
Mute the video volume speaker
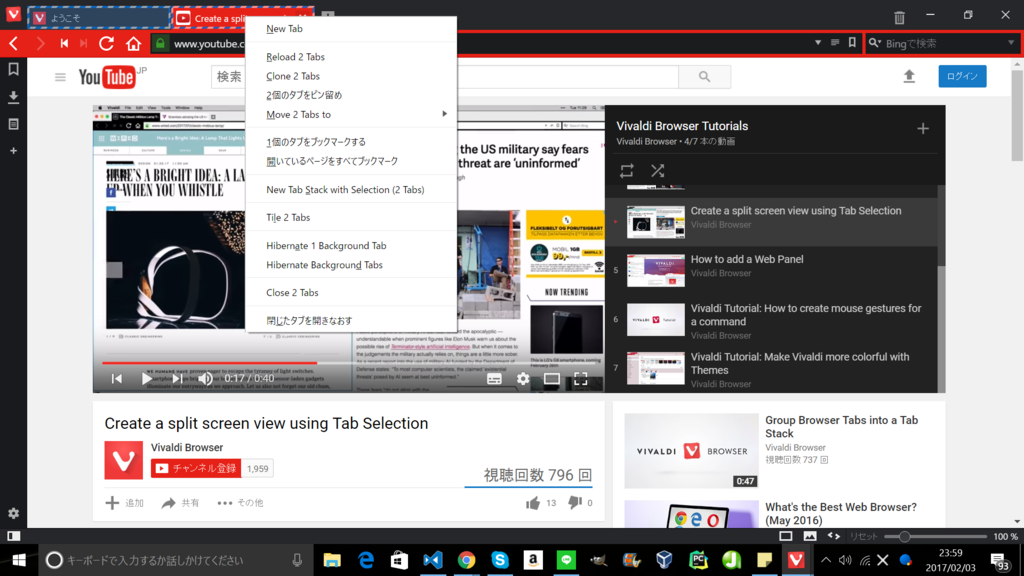coord(205,378)
